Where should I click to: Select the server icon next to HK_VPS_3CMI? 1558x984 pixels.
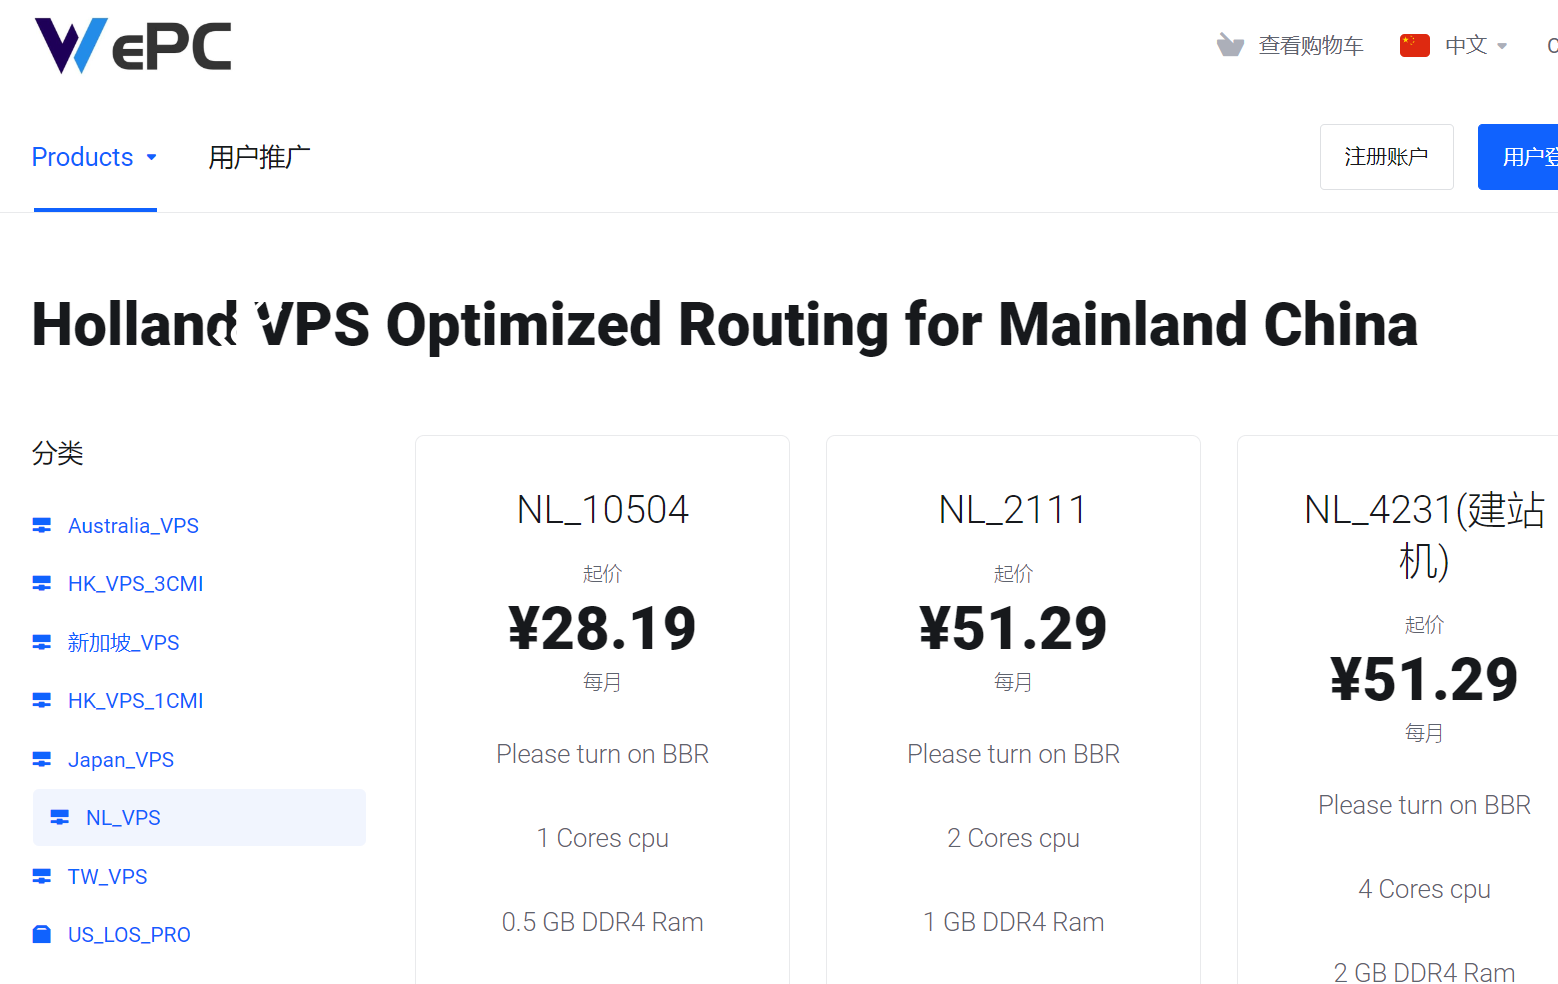[x=41, y=582]
